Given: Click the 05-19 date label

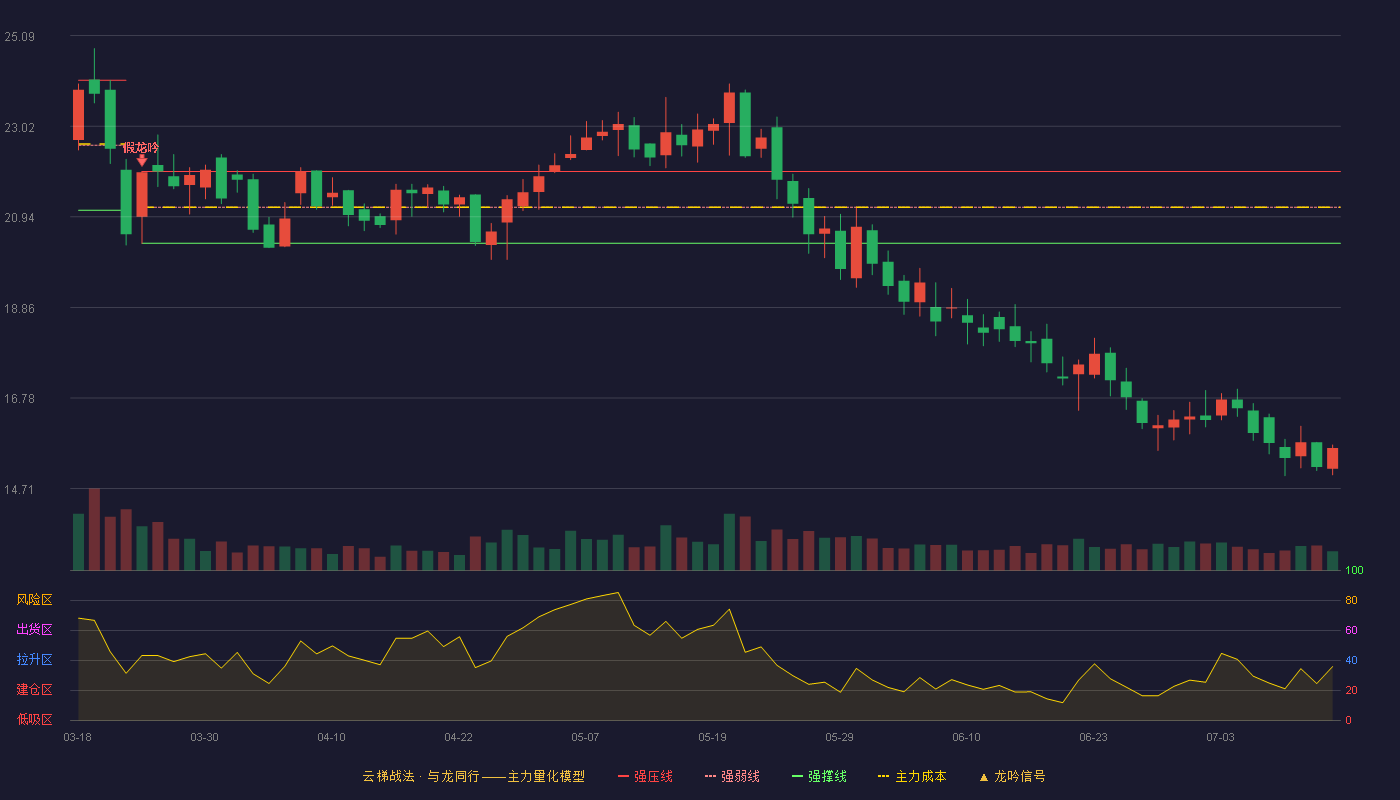Looking at the screenshot, I should click(x=712, y=737).
